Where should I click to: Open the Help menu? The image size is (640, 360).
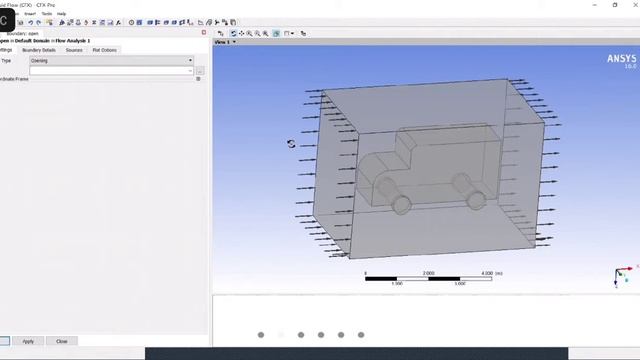coord(61,13)
